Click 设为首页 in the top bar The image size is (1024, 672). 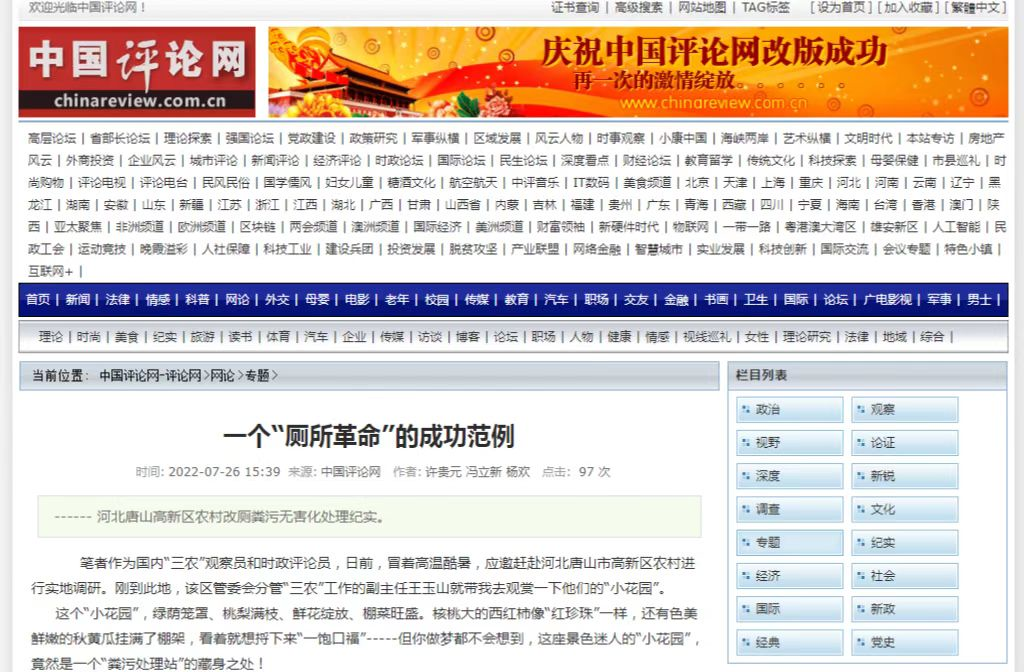pos(841,8)
